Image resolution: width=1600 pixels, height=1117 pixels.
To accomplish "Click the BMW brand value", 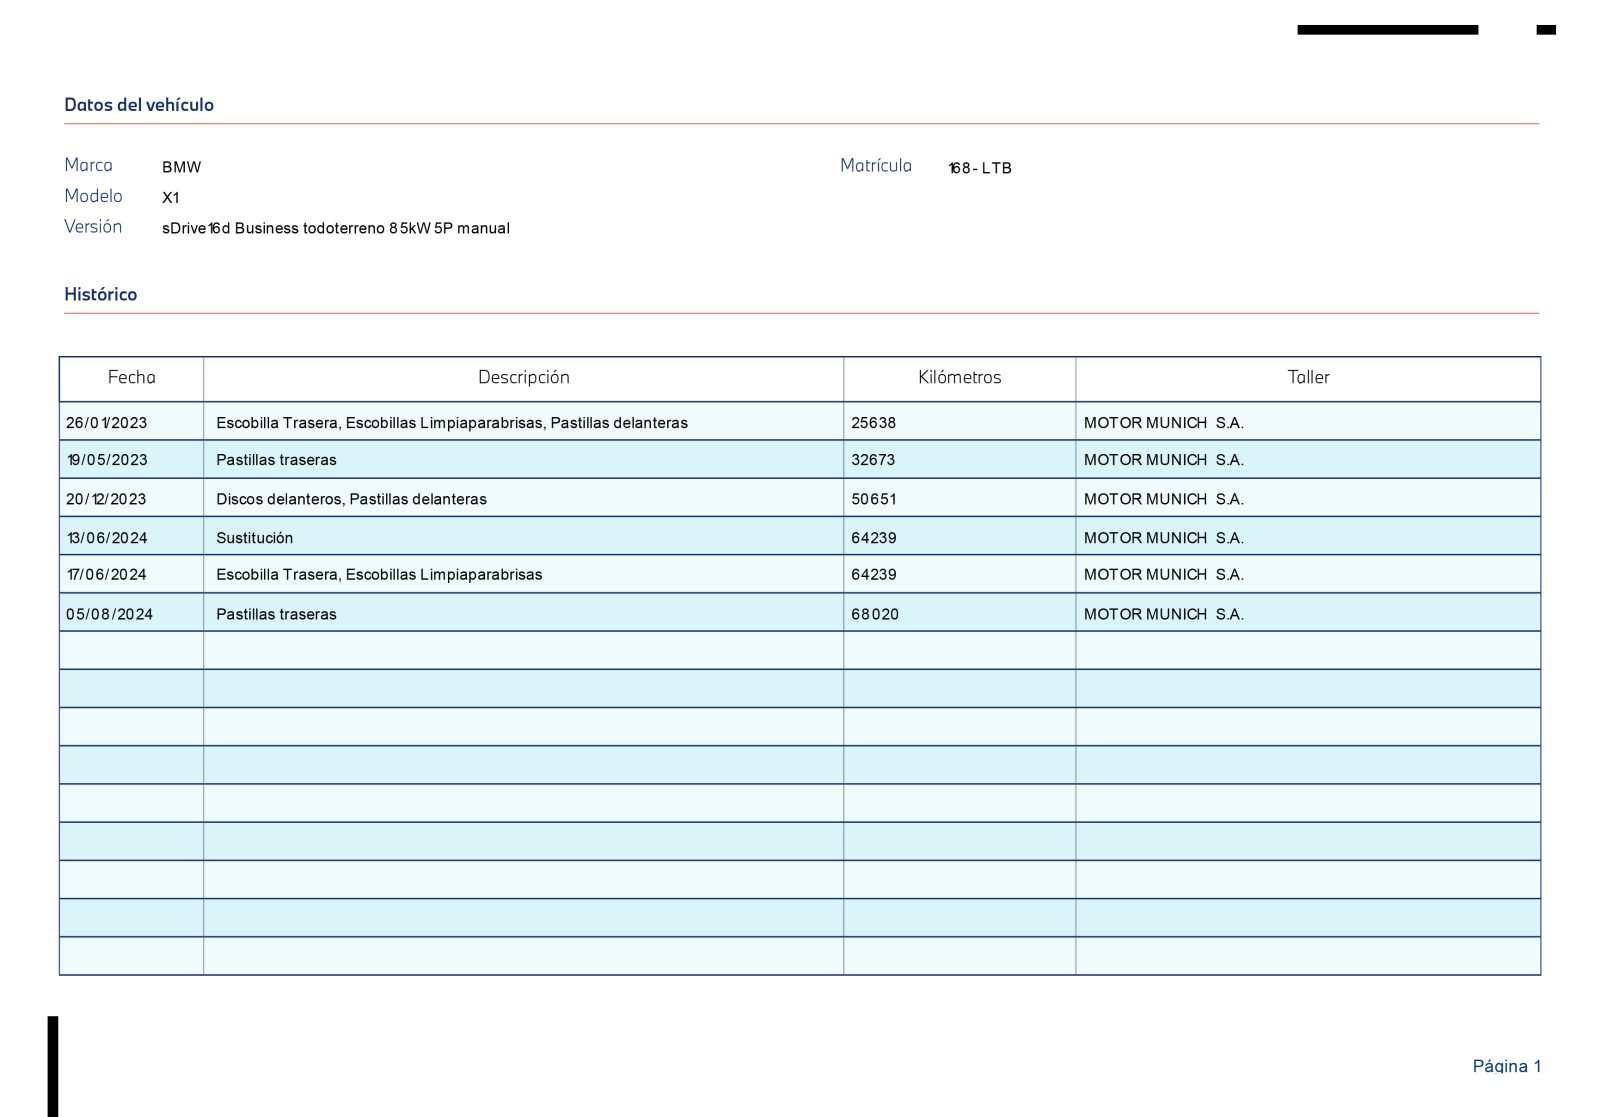I will (x=182, y=167).
